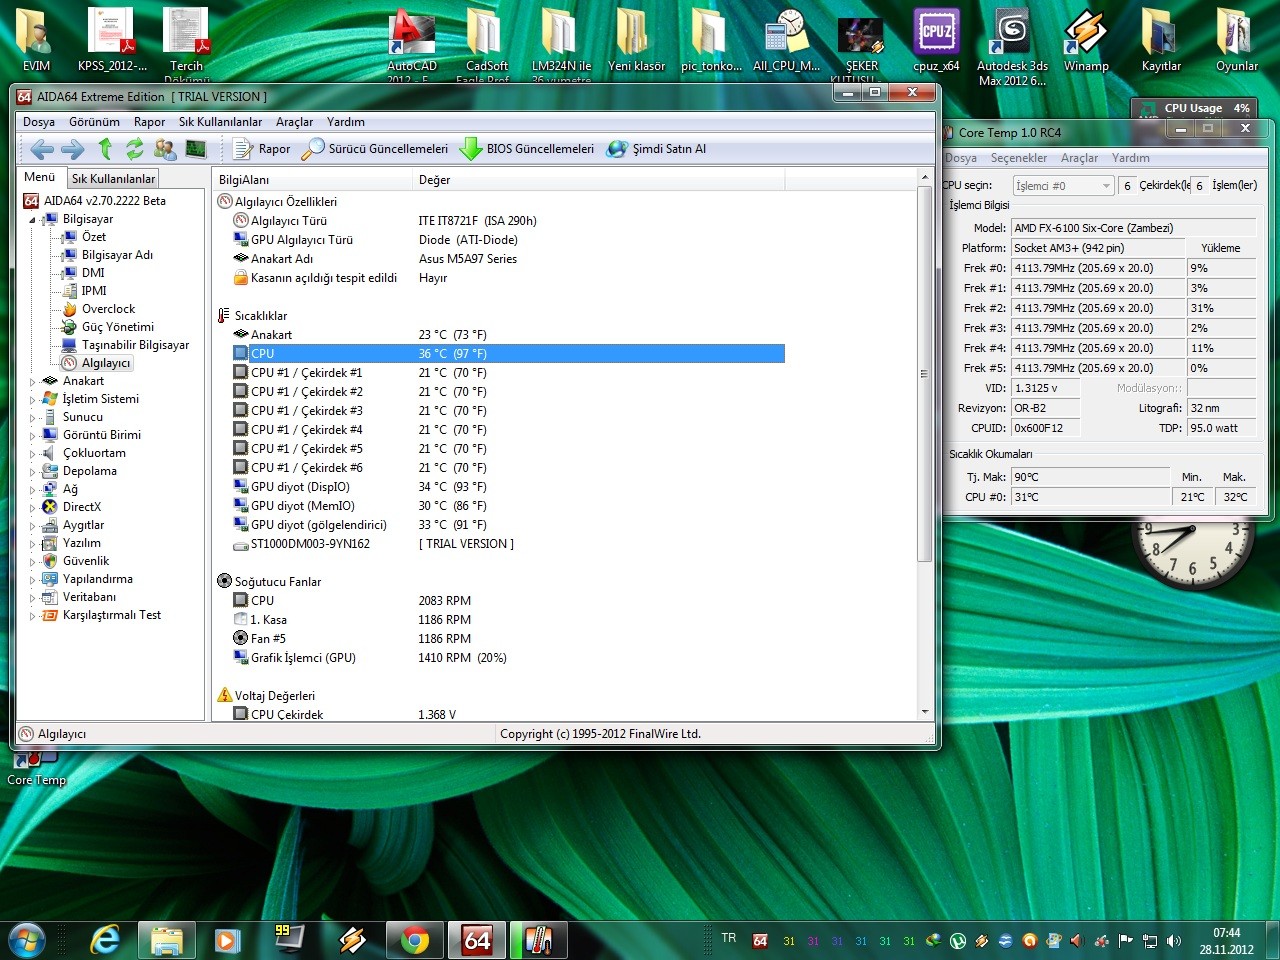Open the Windows Start menu
The height and width of the screenshot is (960, 1280).
point(27,940)
